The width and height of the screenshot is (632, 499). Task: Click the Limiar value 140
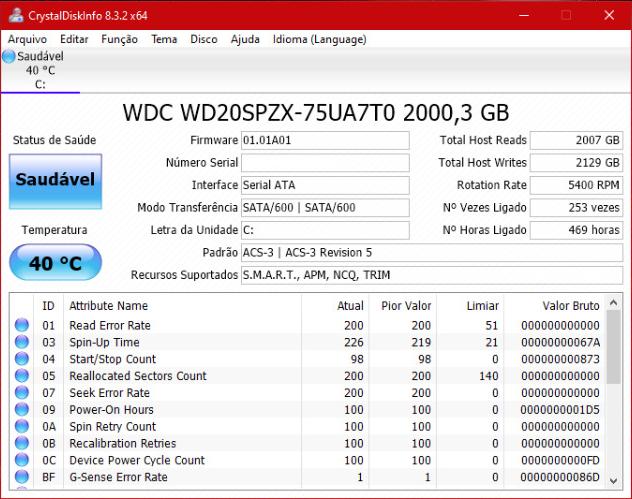click(489, 376)
